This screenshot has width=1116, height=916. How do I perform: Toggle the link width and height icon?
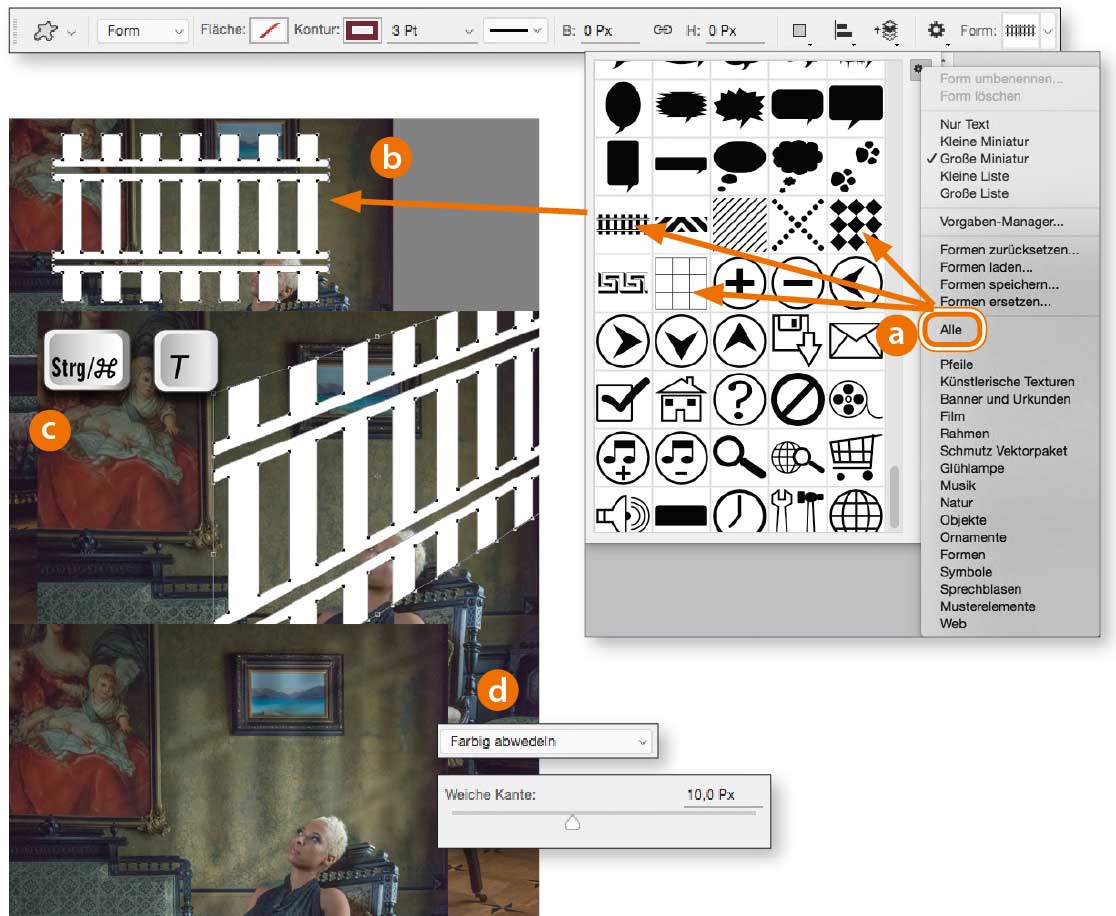662,30
